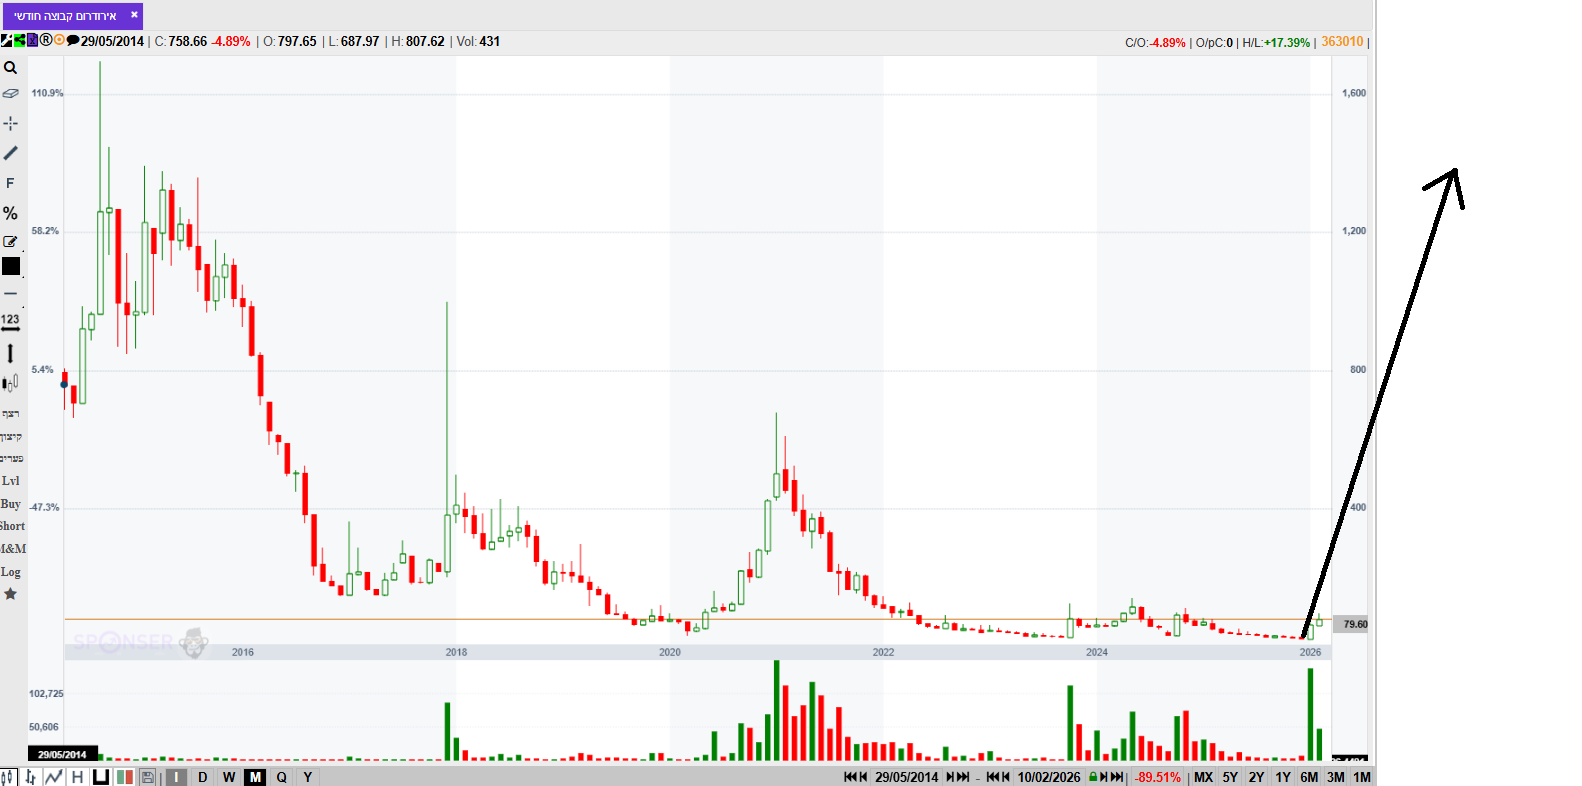Open the candlestick pattern tool in sidebar
The height and width of the screenshot is (786, 1582).
point(10,382)
